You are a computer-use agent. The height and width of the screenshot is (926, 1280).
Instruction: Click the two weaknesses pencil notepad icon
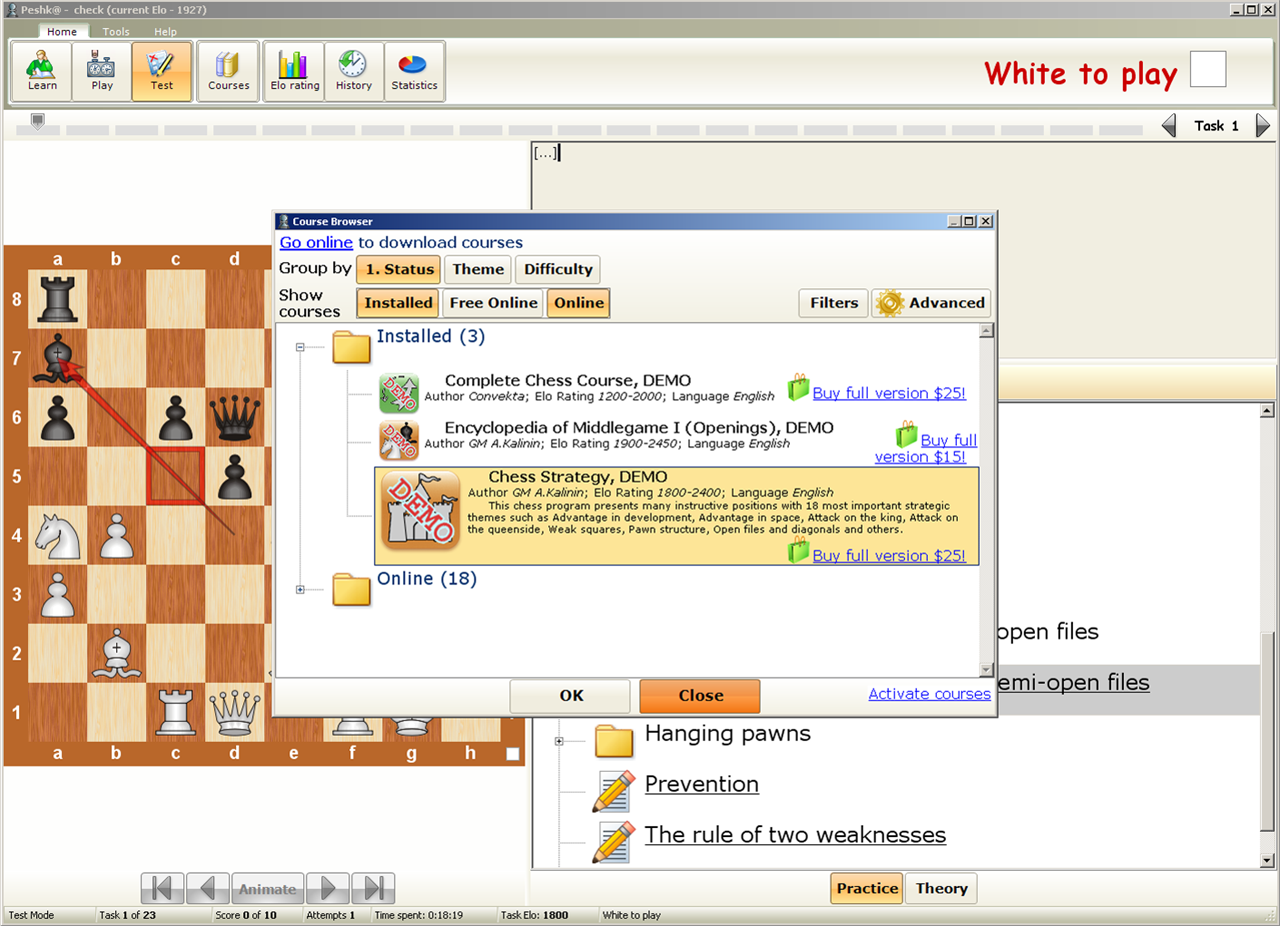point(614,841)
